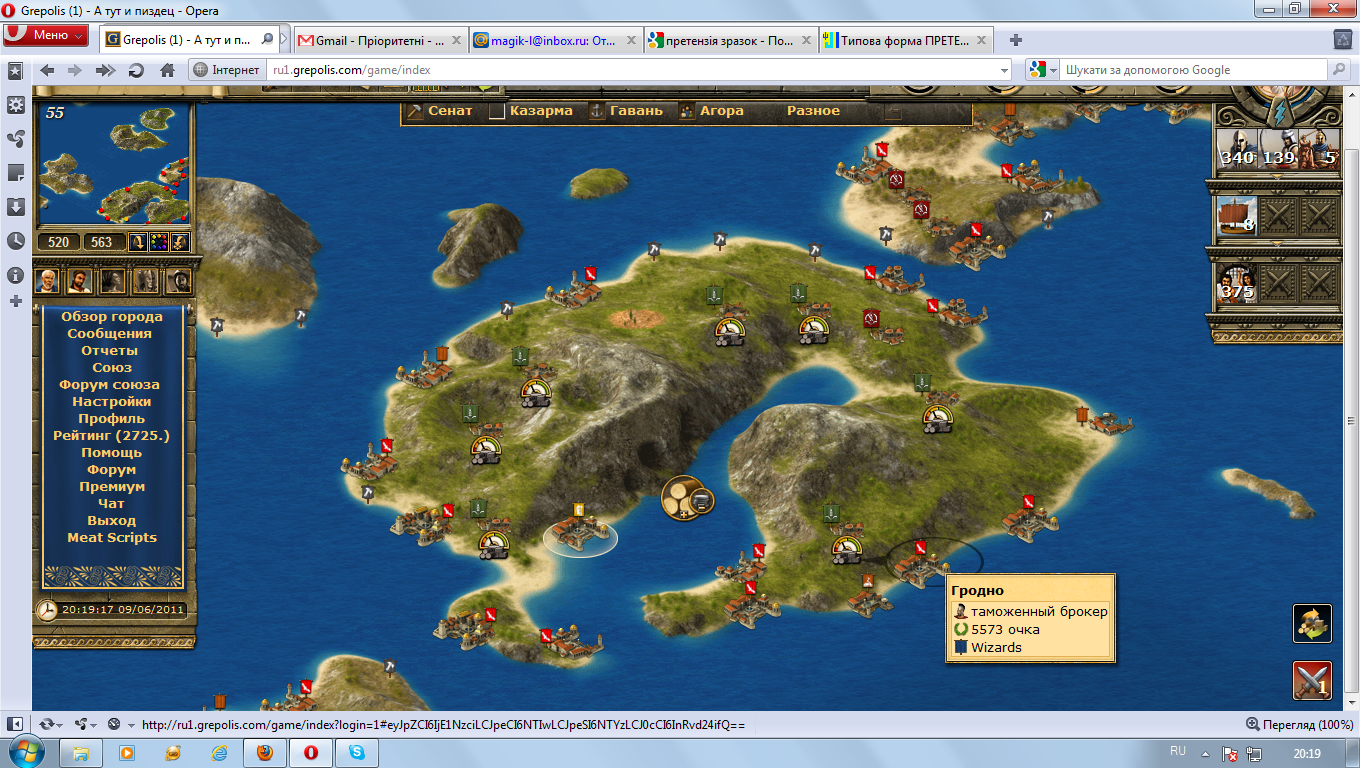Viewport: 1360px width, 768px height.
Task: Open a new browser tab
Action: pos(1016,40)
